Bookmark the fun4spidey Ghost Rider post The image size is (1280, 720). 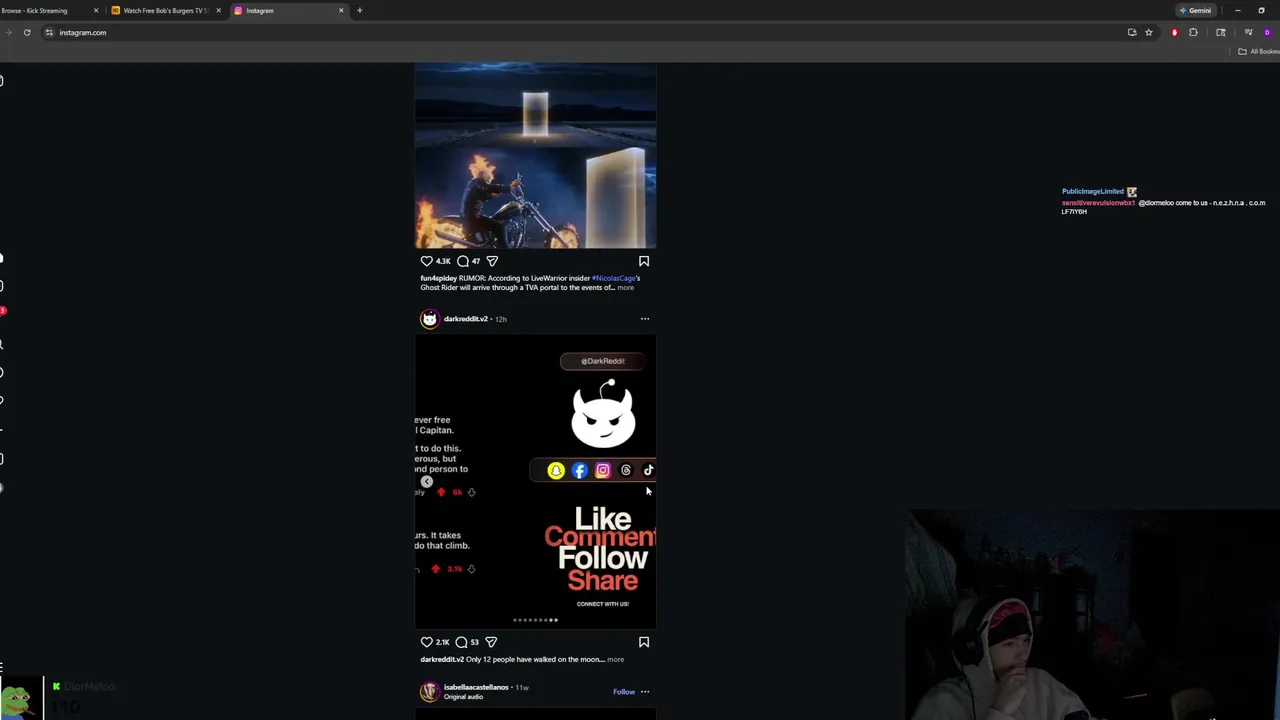pyautogui.click(x=644, y=261)
